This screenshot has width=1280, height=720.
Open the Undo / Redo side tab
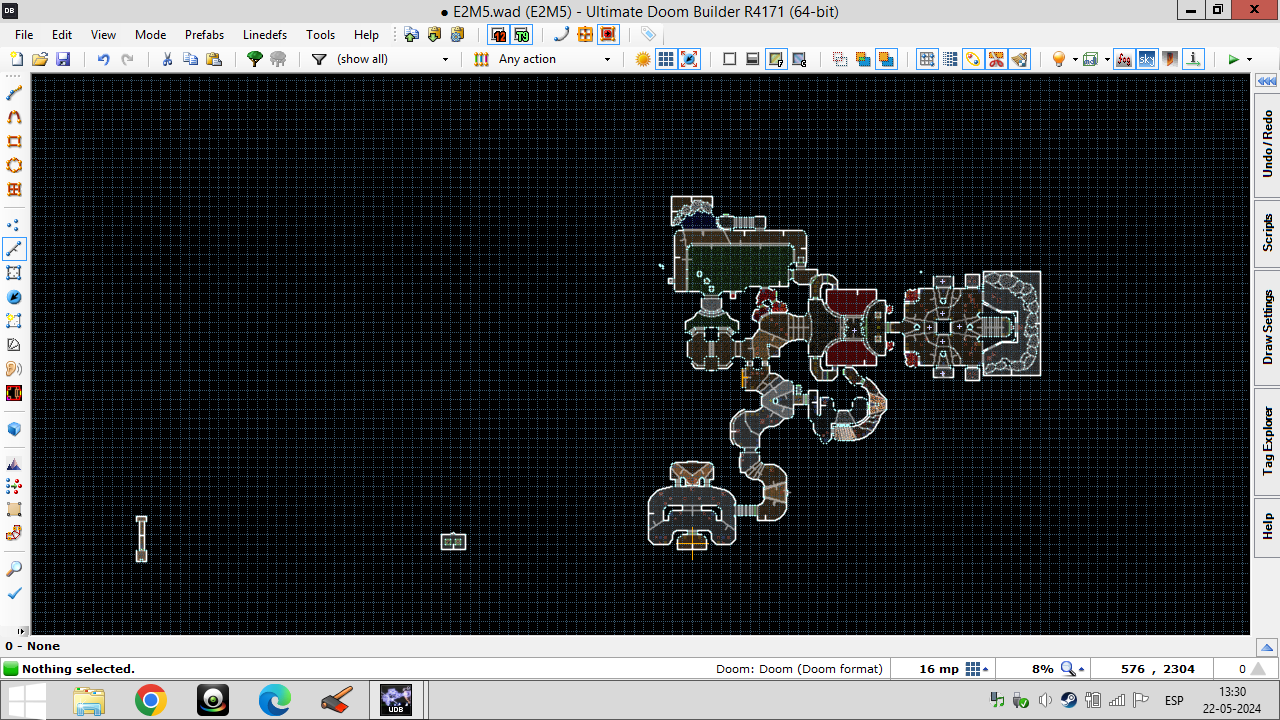1267,144
